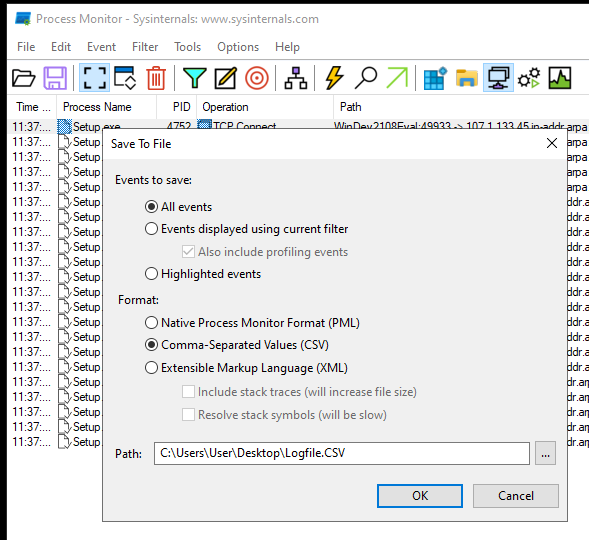Click the Process Name column header
This screenshot has width=589, height=540.
106,107
